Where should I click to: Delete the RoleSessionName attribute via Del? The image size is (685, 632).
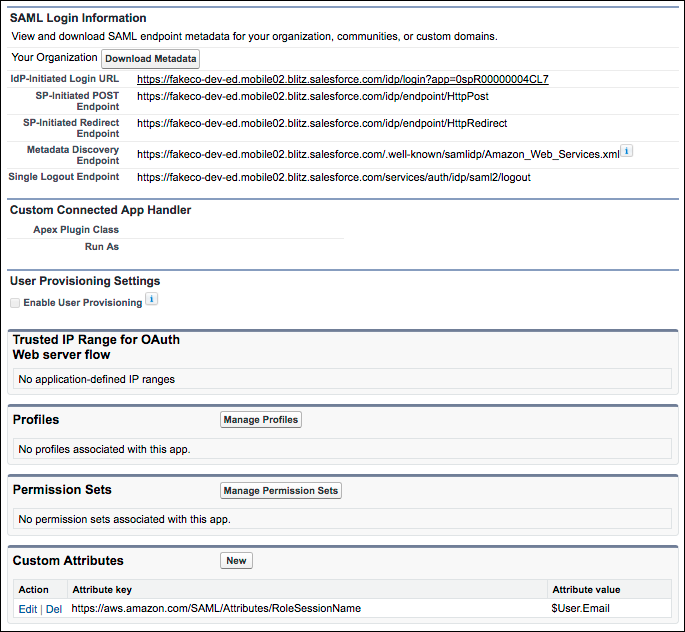pyautogui.click(x=53, y=608)
